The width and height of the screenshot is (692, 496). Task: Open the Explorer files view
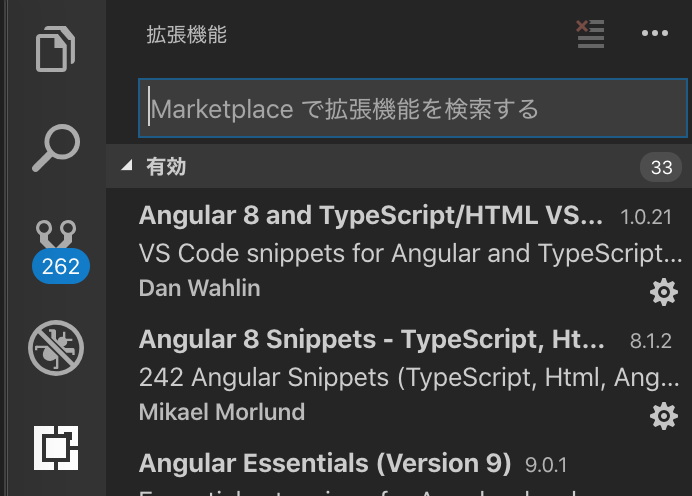56,49
